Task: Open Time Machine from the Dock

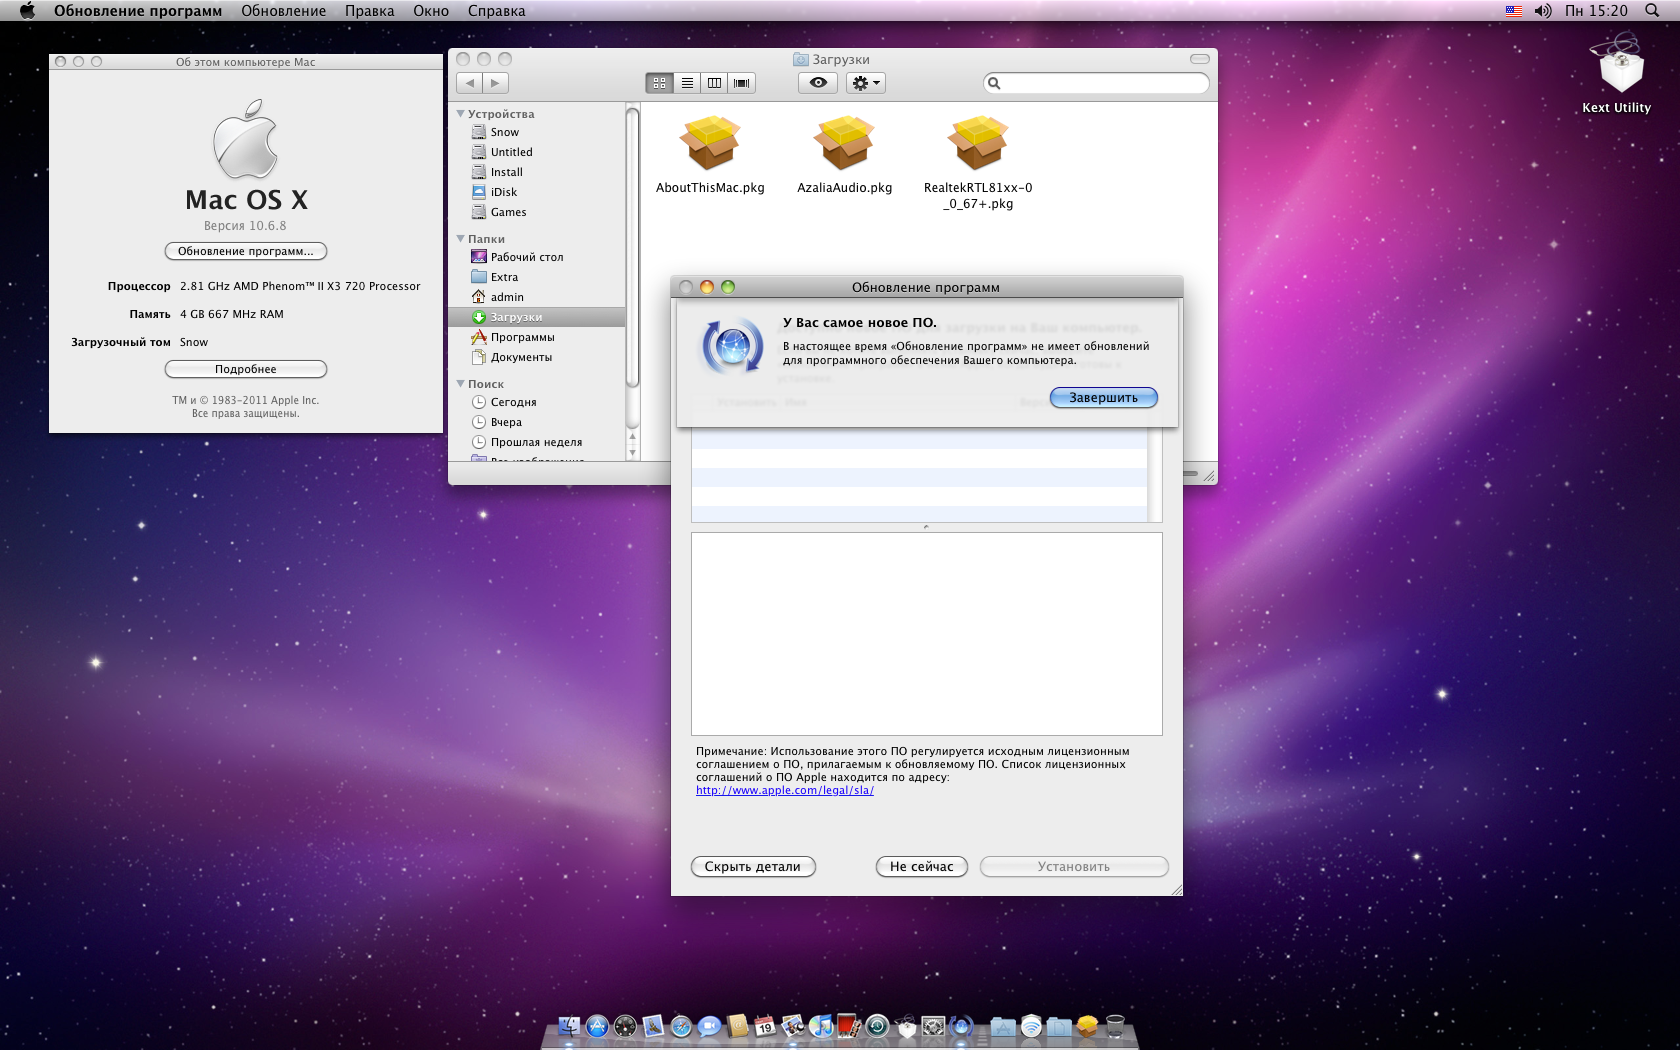Action: coord(877,1026)
